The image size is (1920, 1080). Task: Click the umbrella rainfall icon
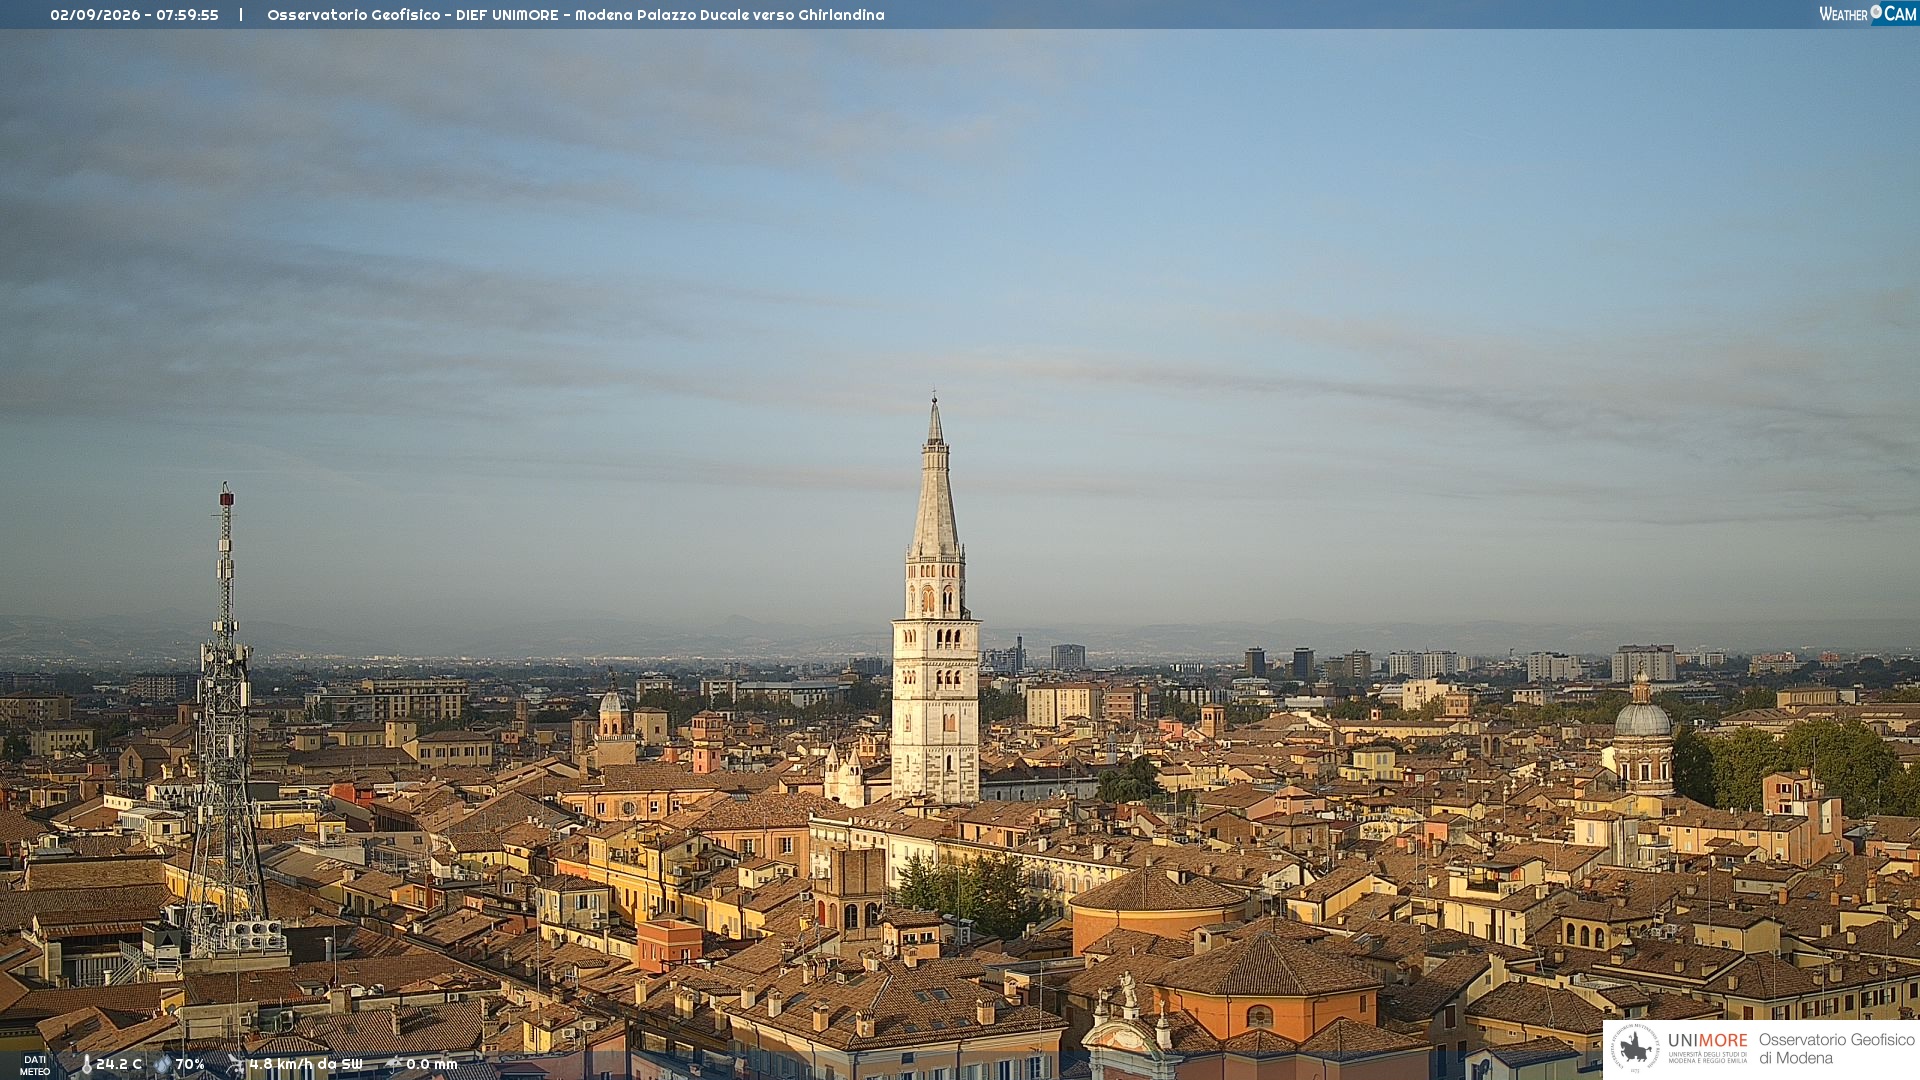(393, 1064)
